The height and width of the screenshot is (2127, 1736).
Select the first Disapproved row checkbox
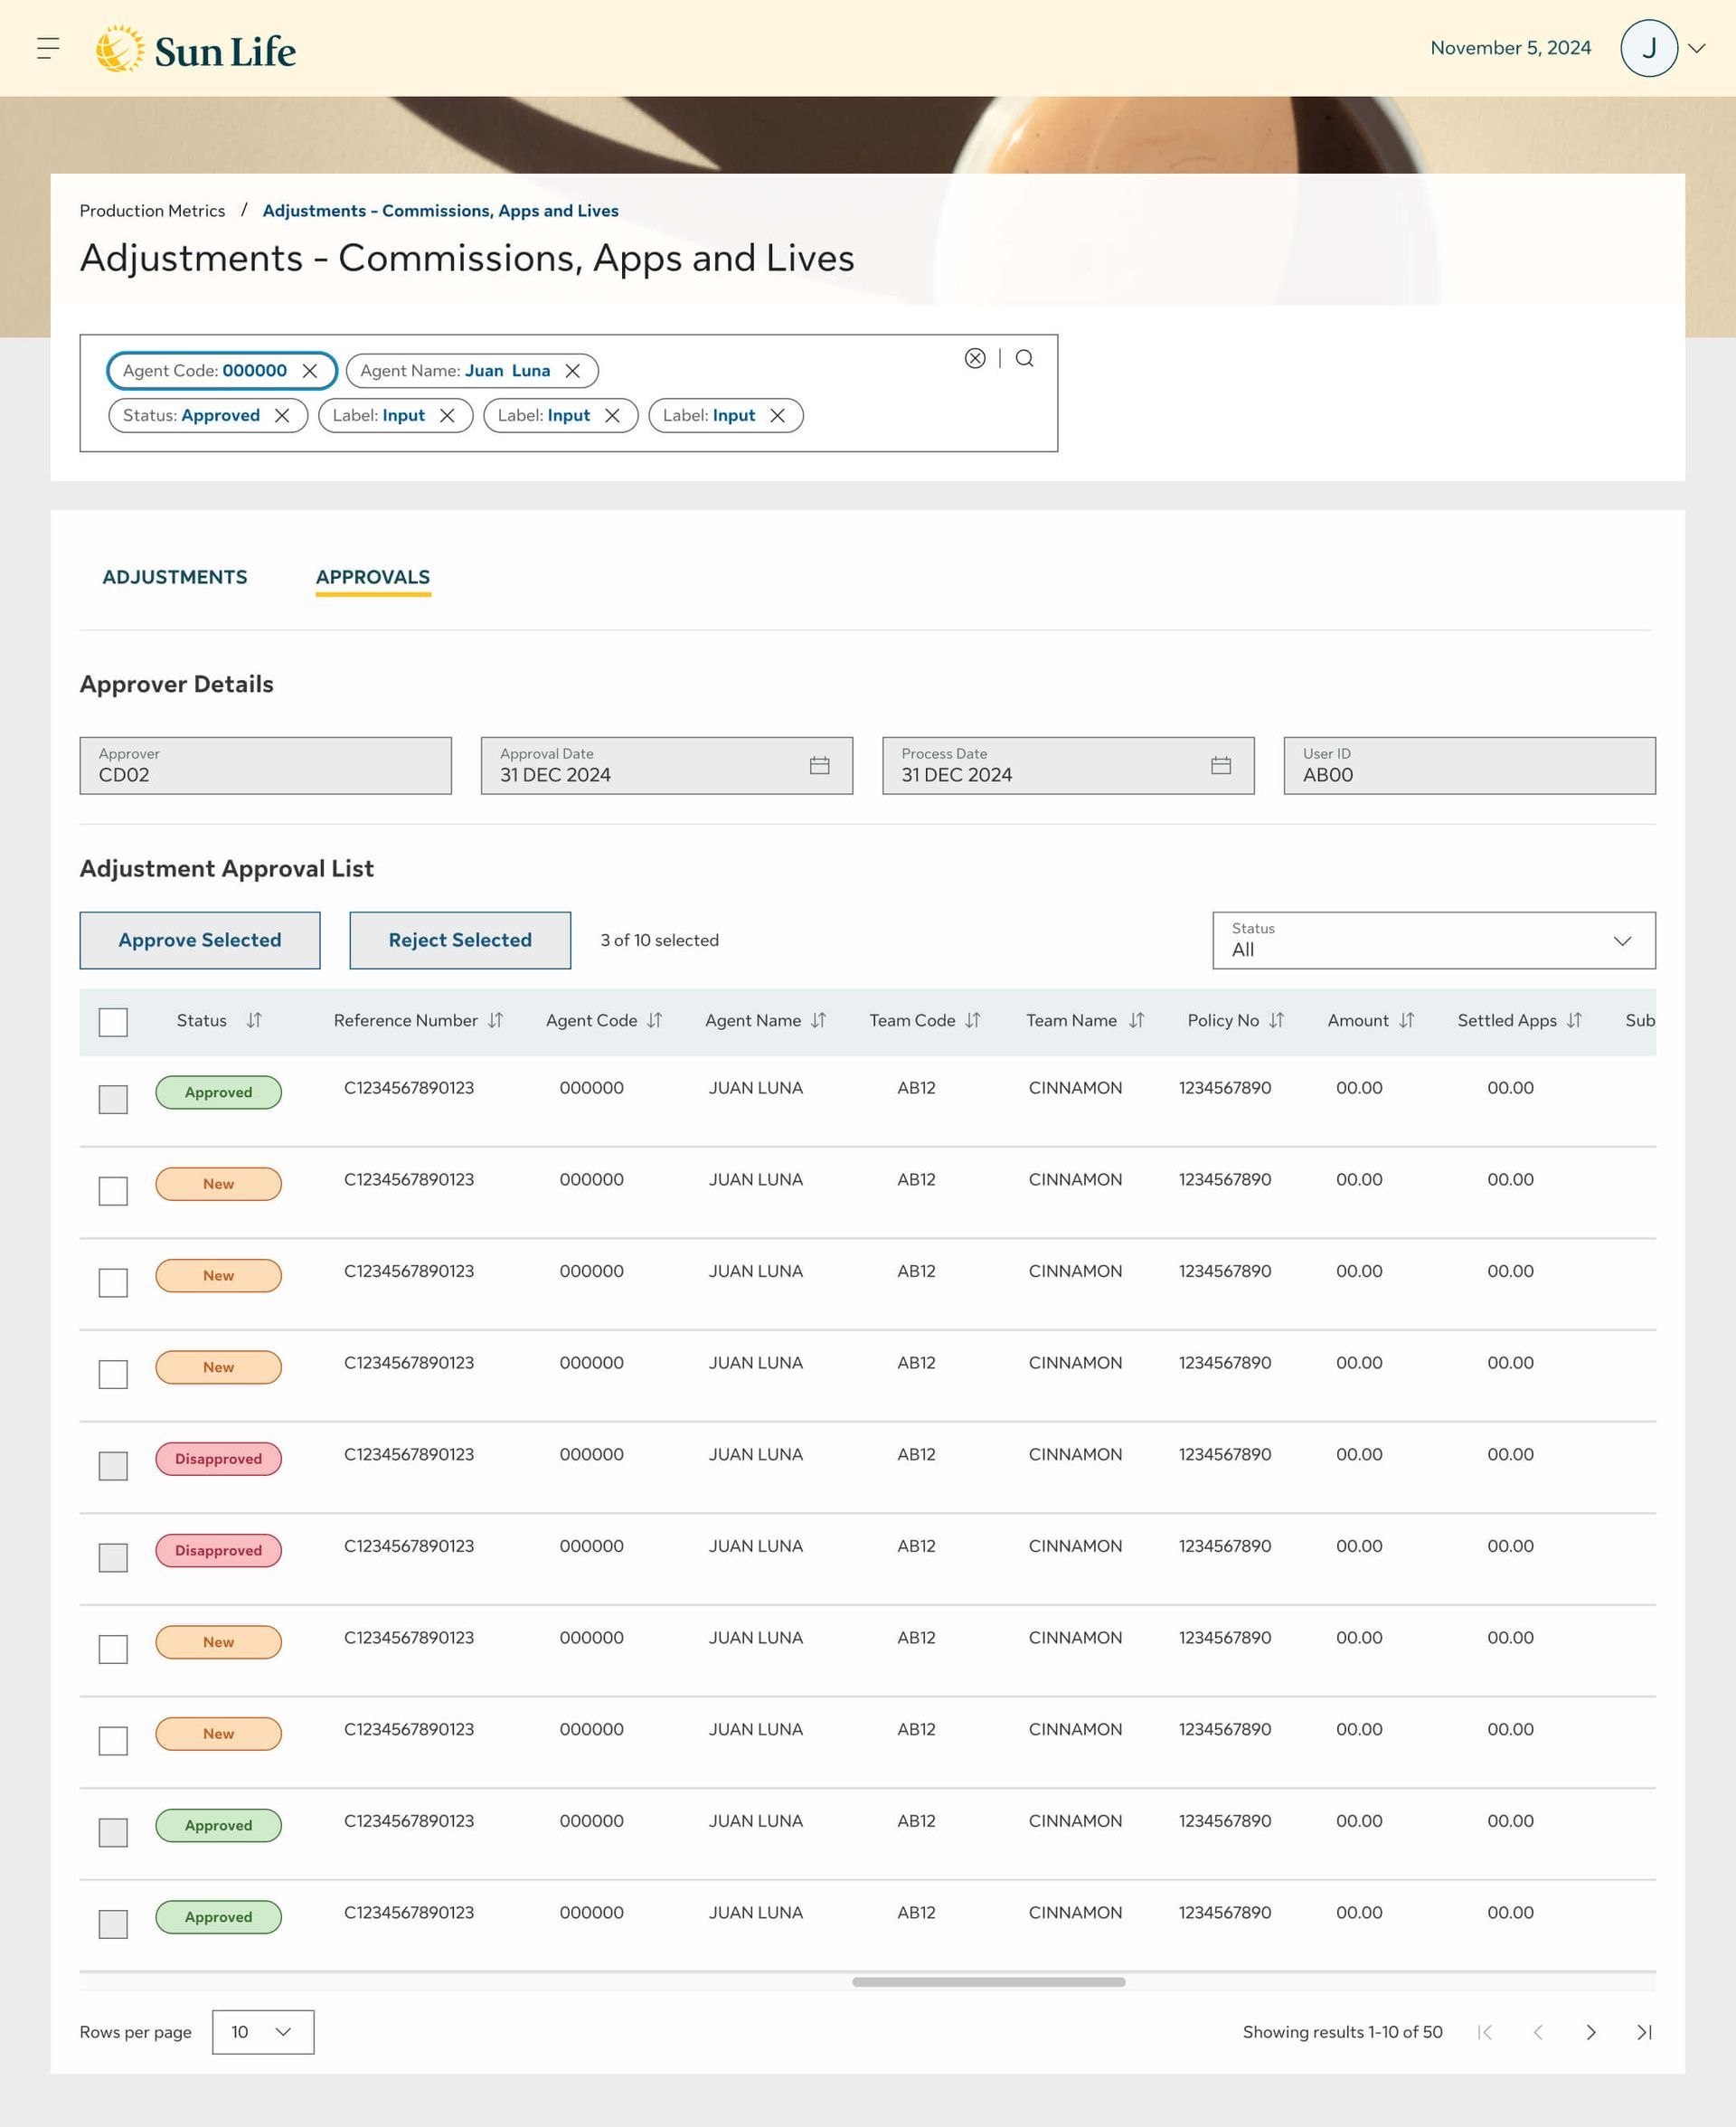pos(113,1466)
